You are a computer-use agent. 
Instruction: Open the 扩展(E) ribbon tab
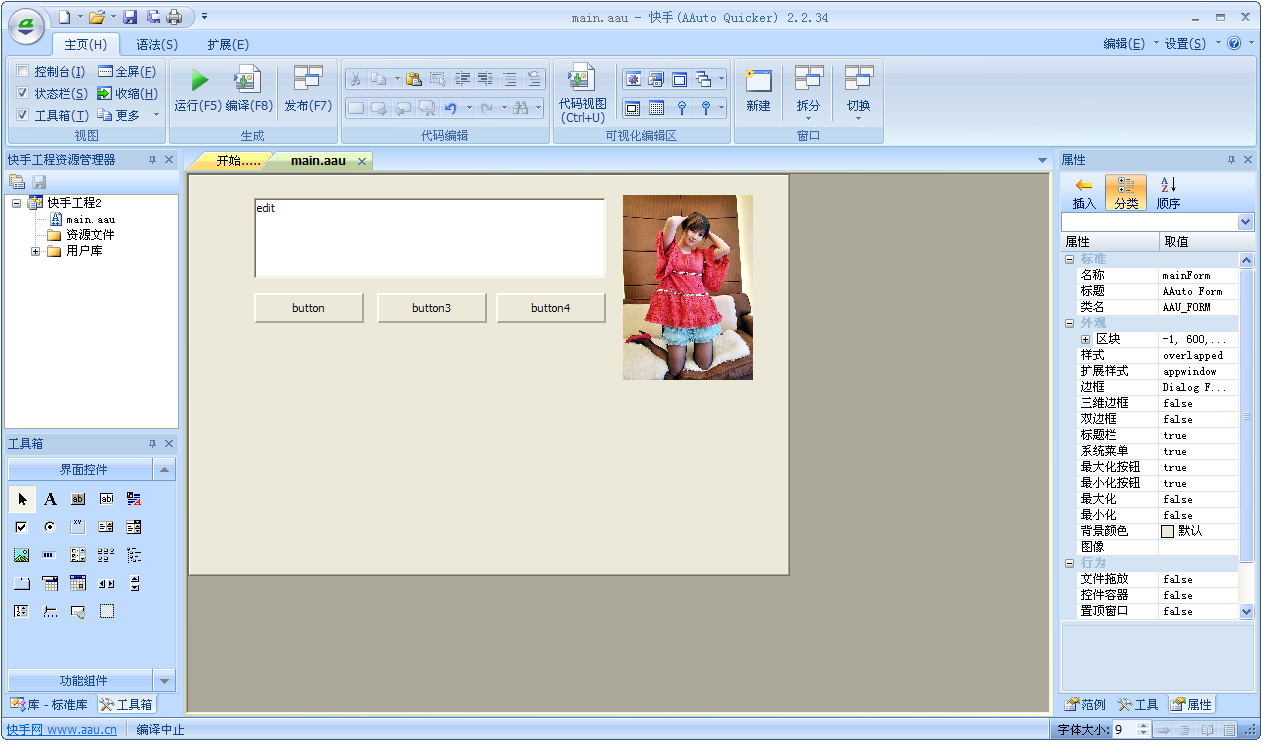228,44
